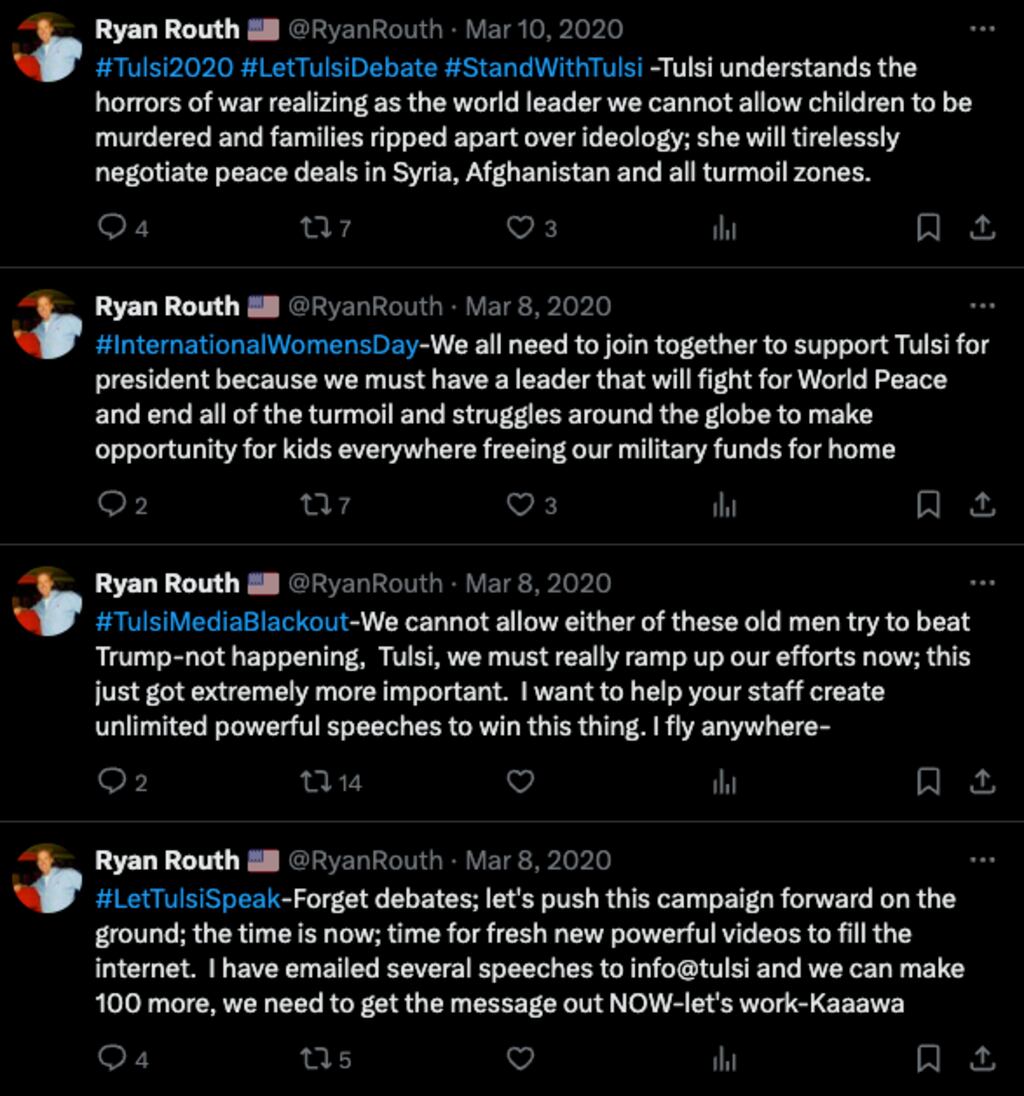The width and height of the screenshot is (1024, 1096).
Task: Open the #LetTulsiDebate hashtag link
Action: click(x=339, y=68)
